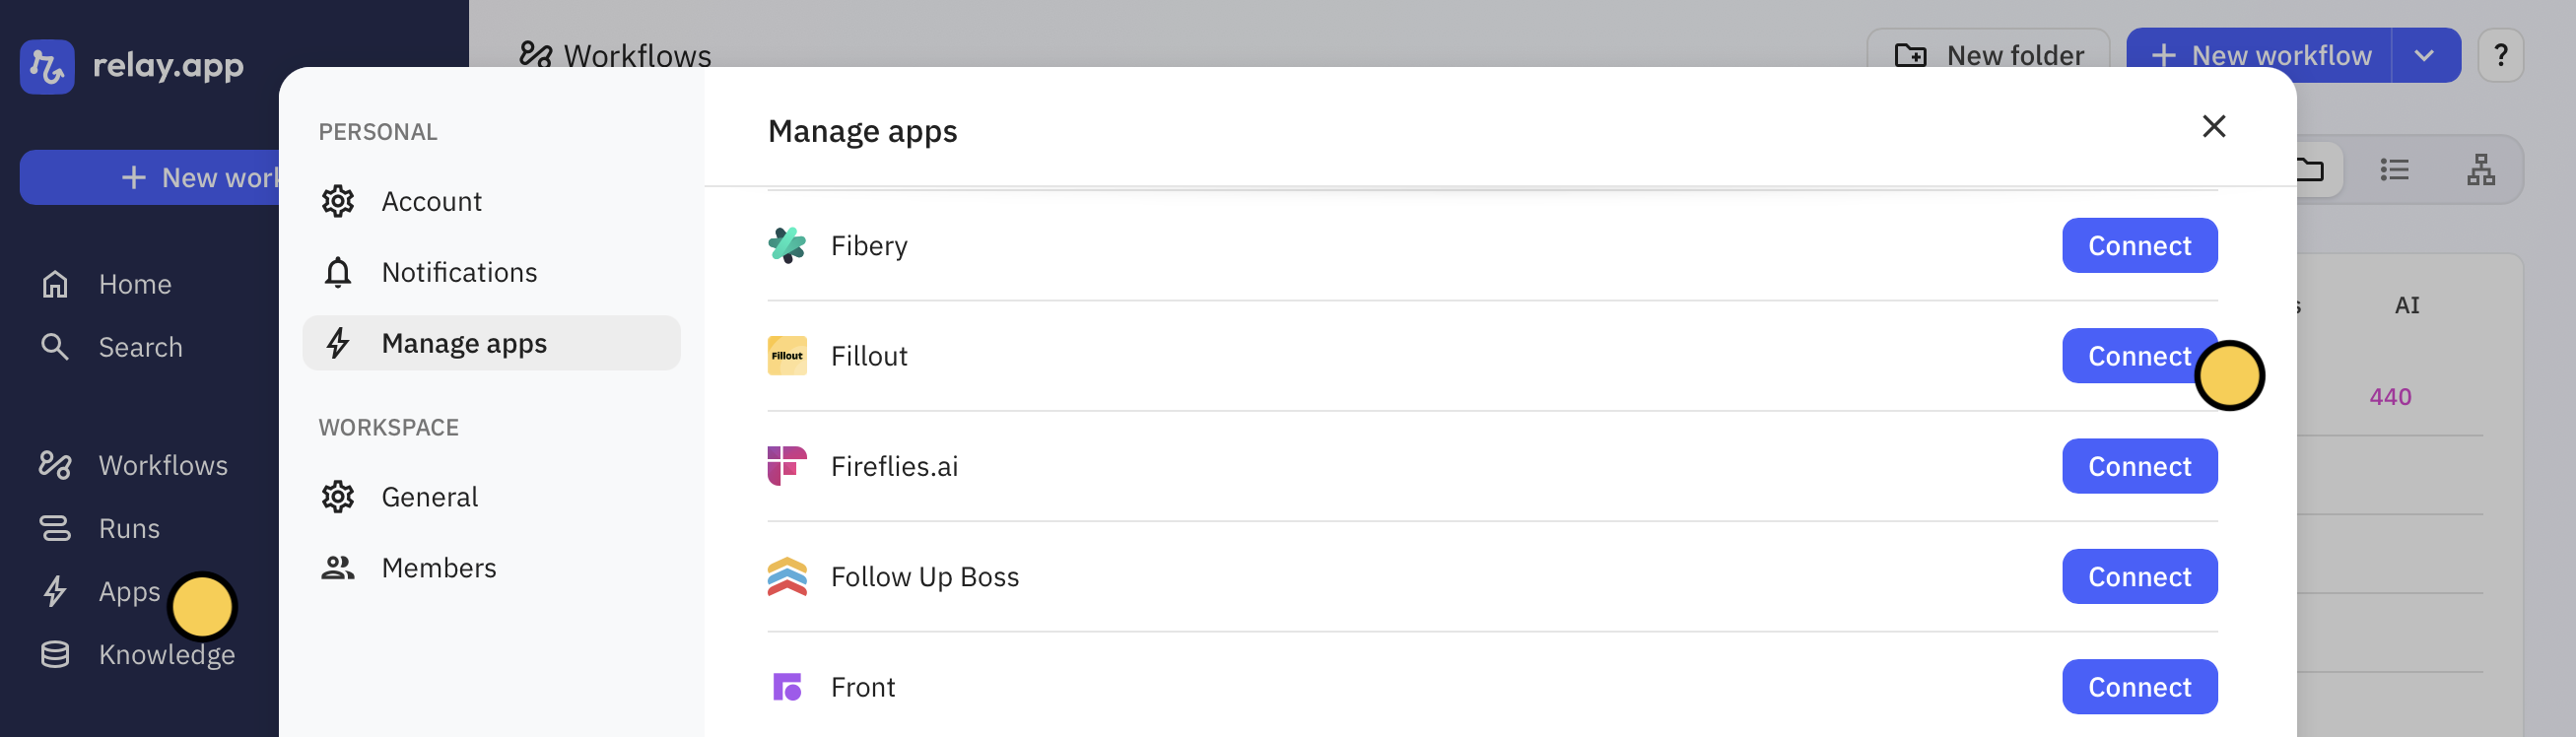The width and height of the screenshot is (2576, 737).
Task: Click the Front app icon
Action: (x=787, y=687)
